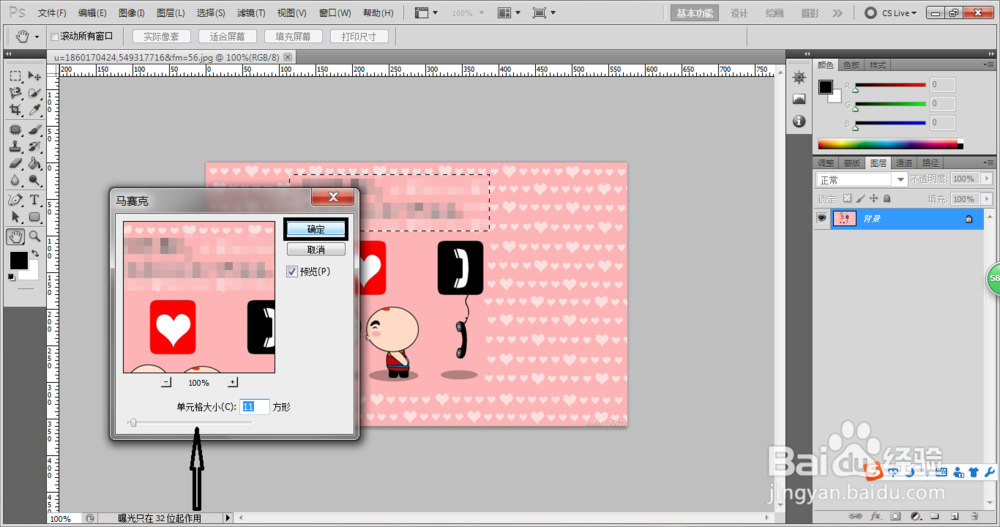
Task: Select the History Brush tool
Action: (34, 146)
